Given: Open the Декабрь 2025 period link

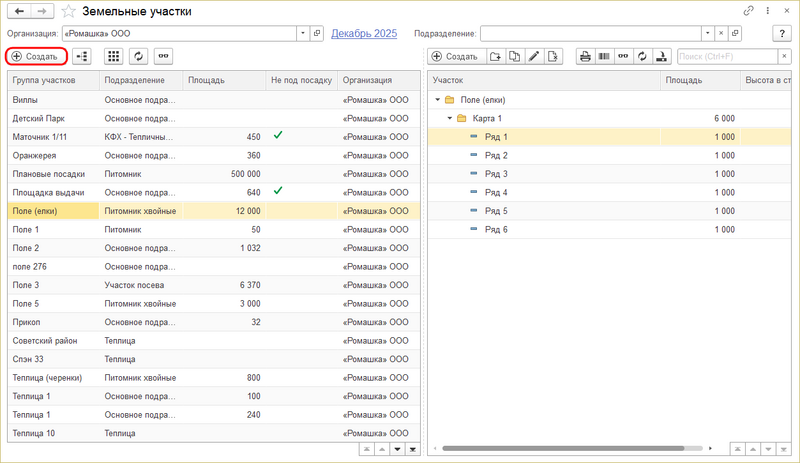Looking at the screenshot, I should [364, 33].
